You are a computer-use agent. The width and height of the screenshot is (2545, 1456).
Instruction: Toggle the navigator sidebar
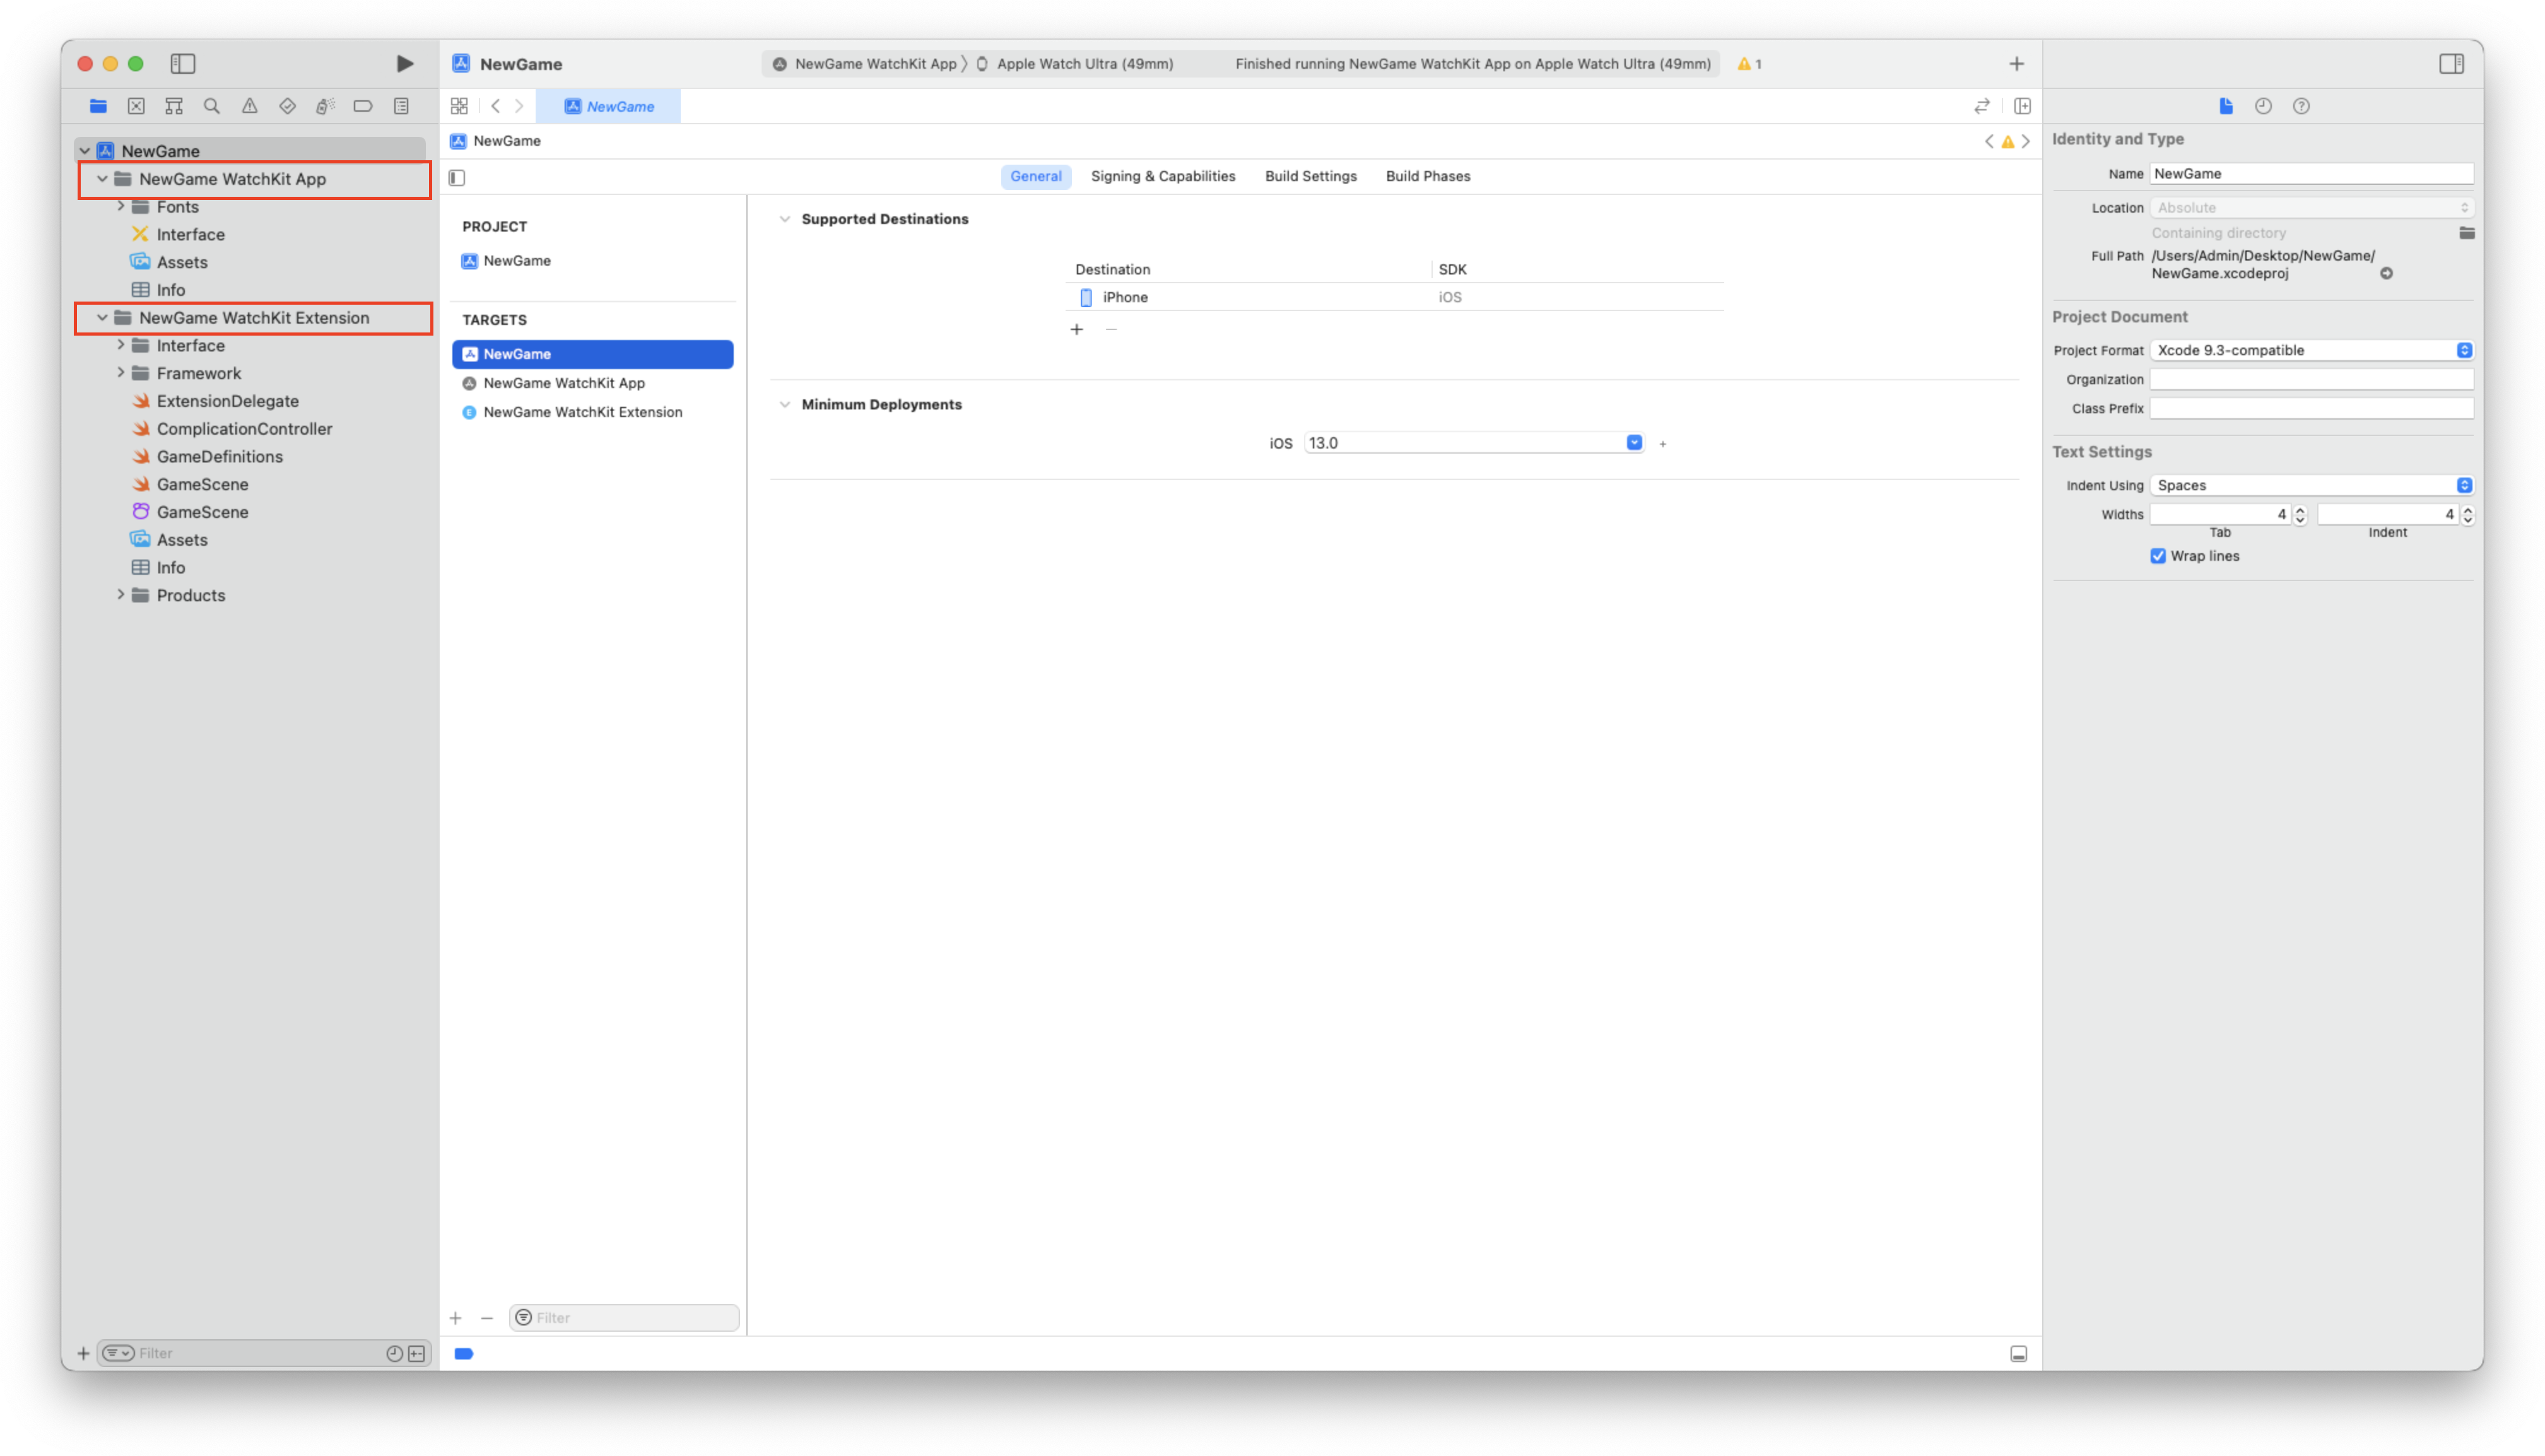point(183,64)
